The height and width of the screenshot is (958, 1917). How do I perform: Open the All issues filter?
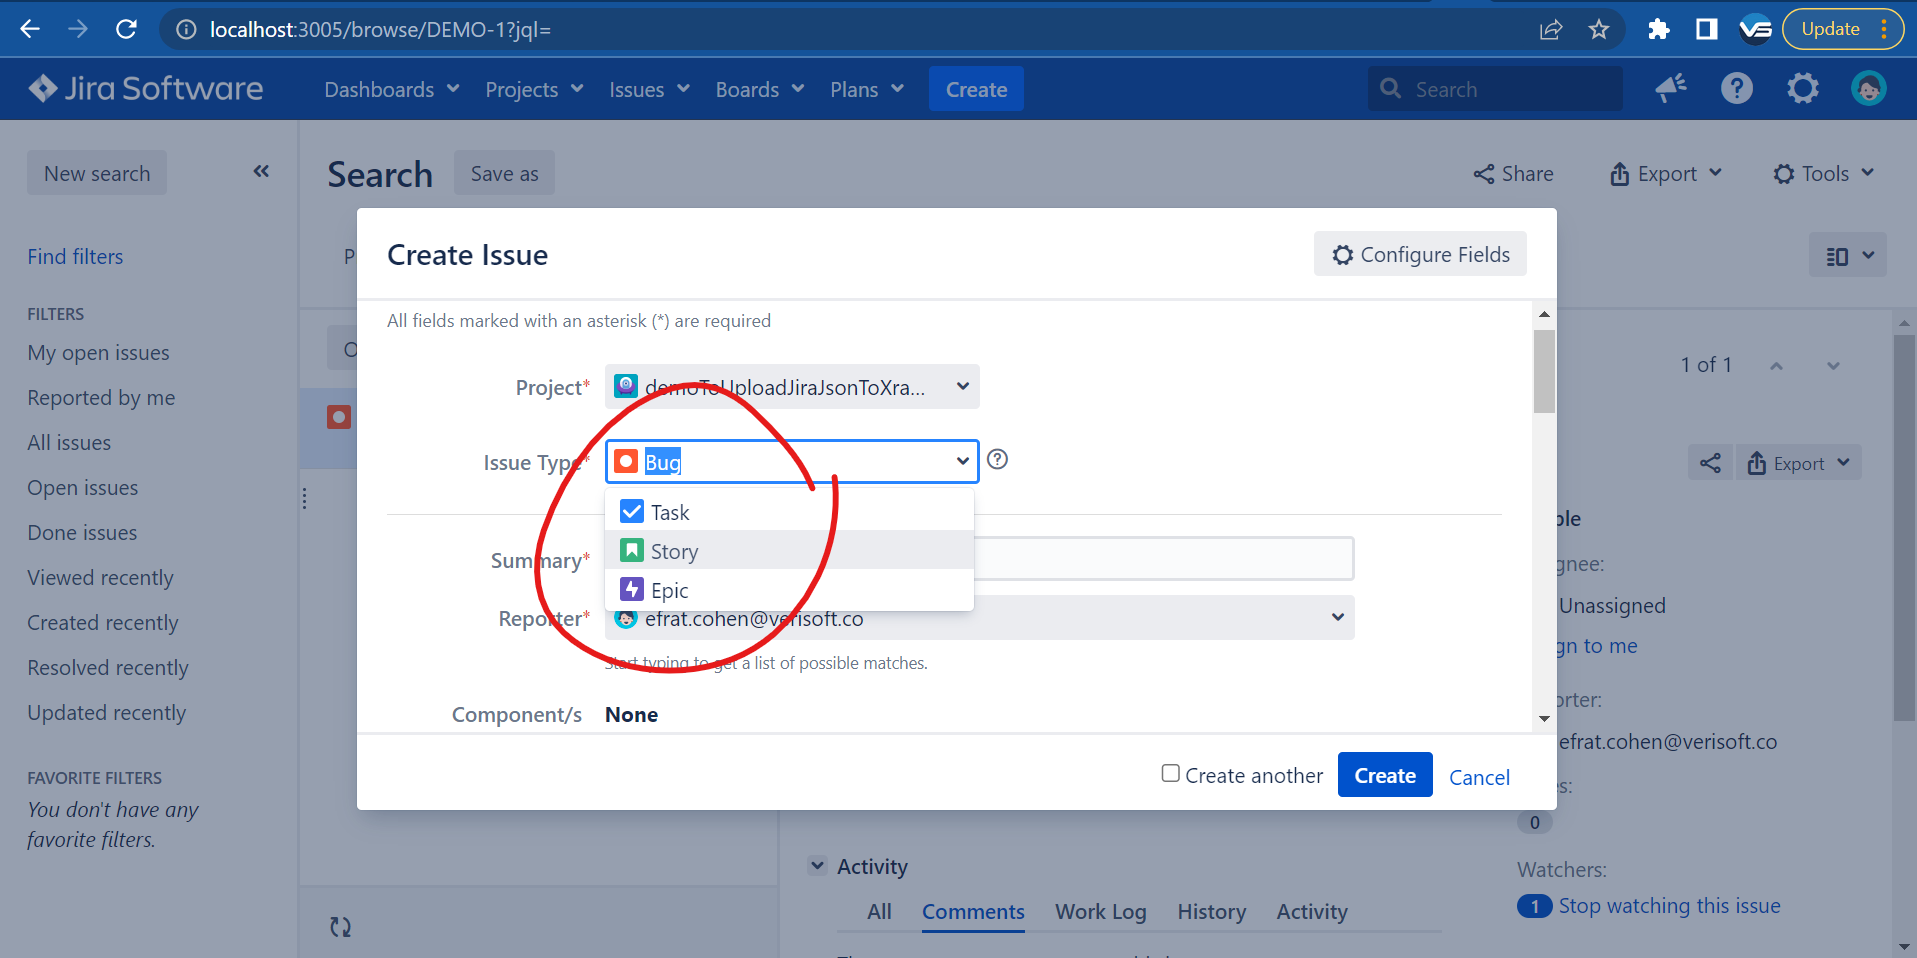[x=69, y=443]
